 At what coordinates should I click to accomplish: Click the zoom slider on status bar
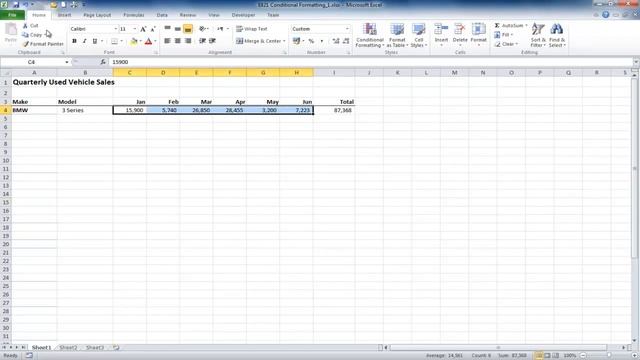click(609, 356)
